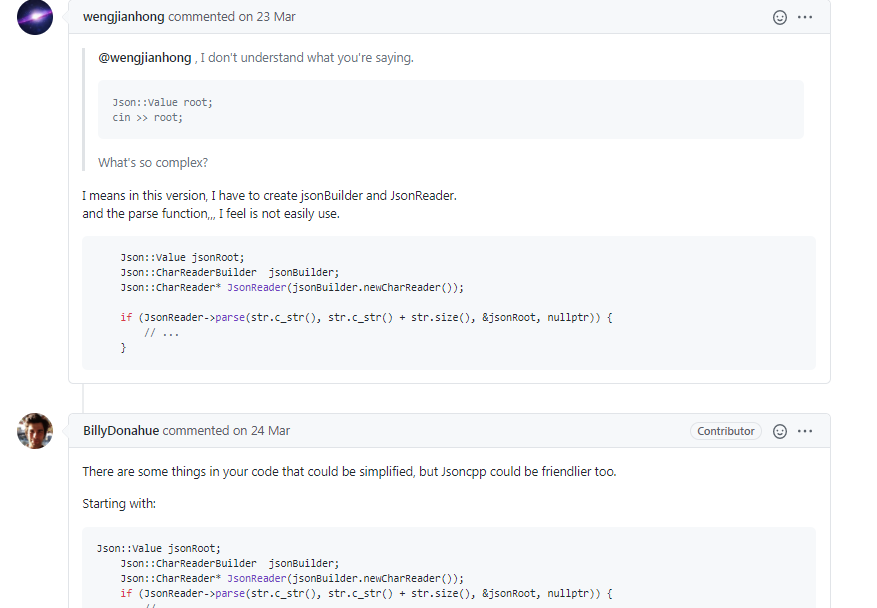Open the smiley reaction dropdown on the bottom comment
This screenshot has height=608, width=877.
779,431
